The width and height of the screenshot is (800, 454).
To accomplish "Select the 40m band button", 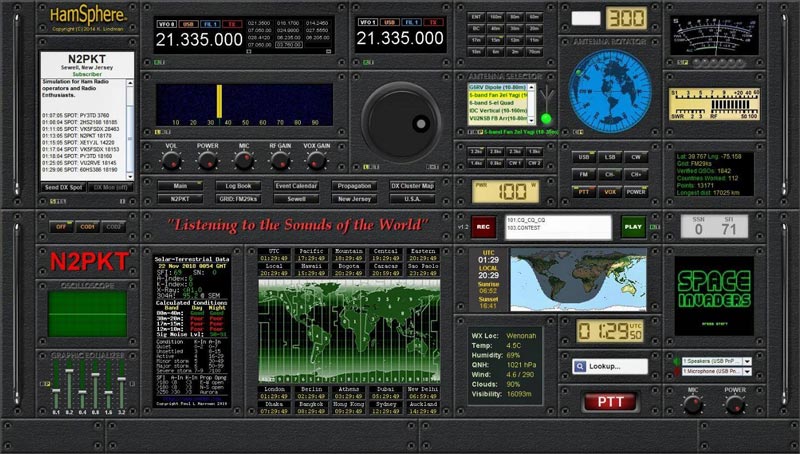I will pos(495,29).
